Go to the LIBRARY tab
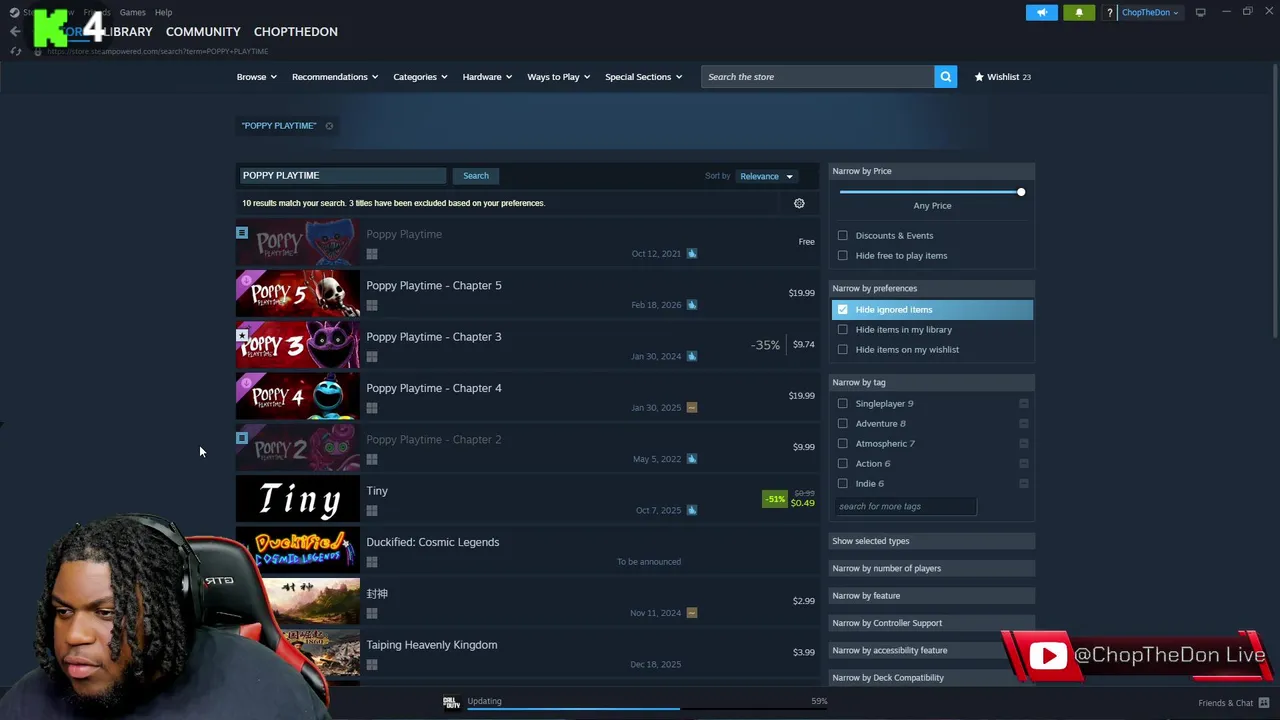Screen dimensions: 1280x720 pyautogui.click(x=127, y=32)
